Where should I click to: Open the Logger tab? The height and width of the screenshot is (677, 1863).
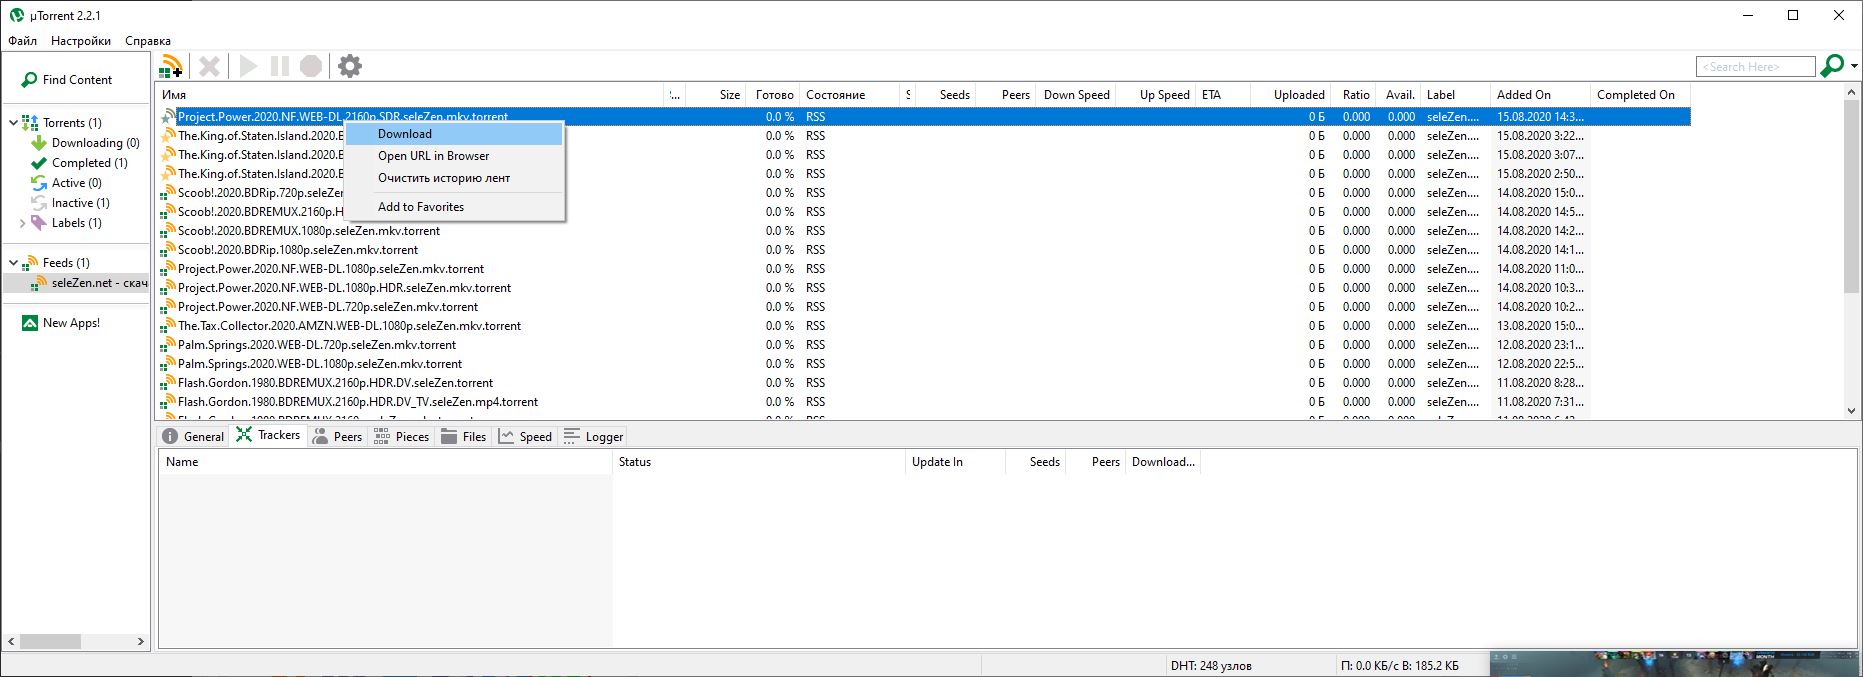(593, 437)
